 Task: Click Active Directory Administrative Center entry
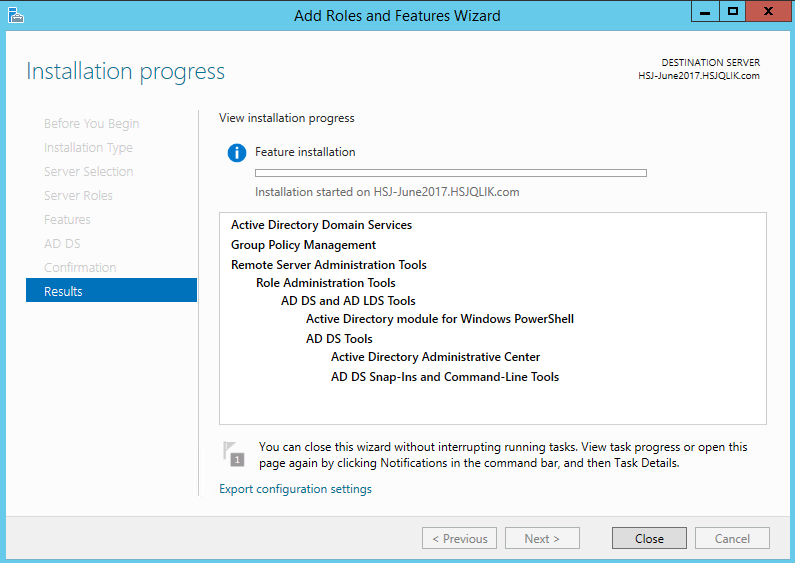pyautogui.click(x=436, y=357)
